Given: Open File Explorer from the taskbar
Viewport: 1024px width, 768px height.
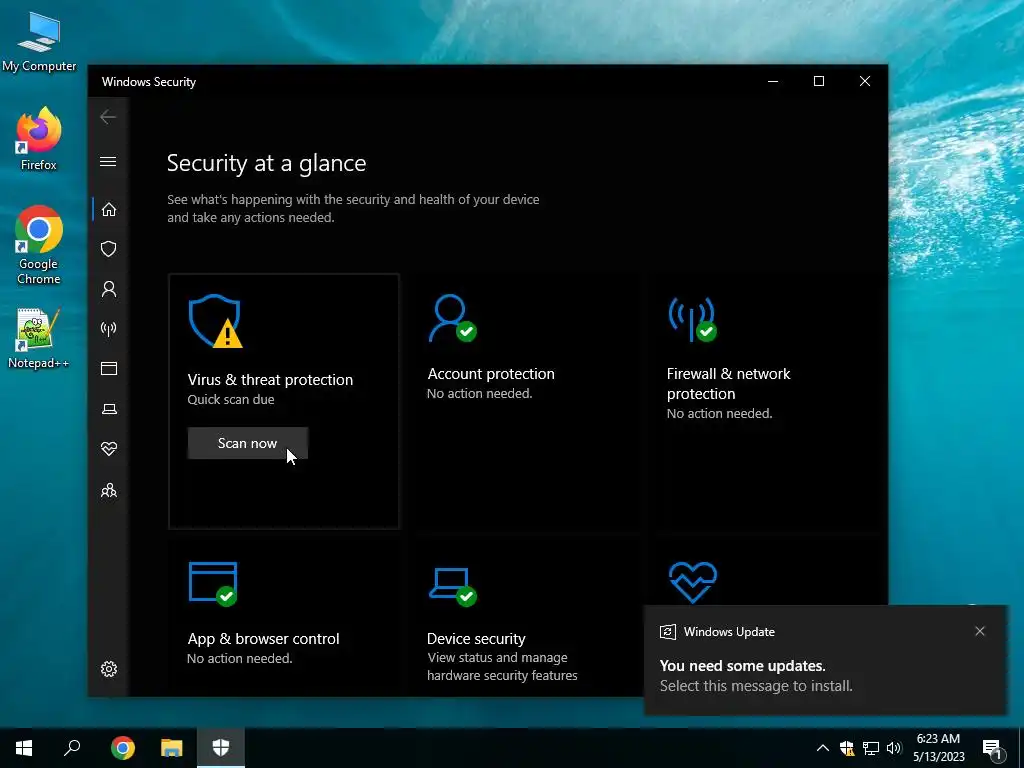Looking at the screenshot, I should click(x=172, y=748).
